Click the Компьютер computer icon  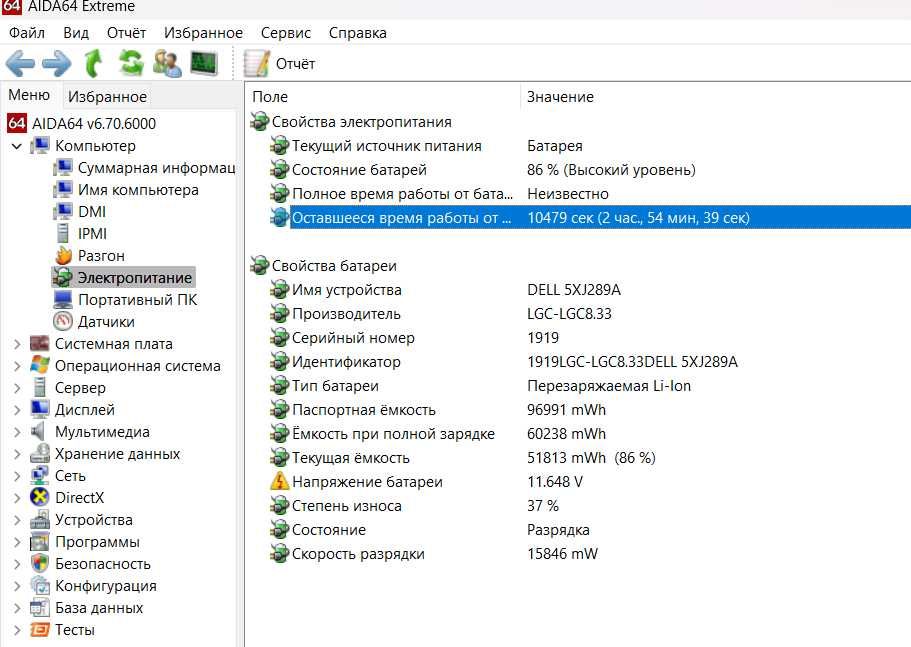click(40, 146)
